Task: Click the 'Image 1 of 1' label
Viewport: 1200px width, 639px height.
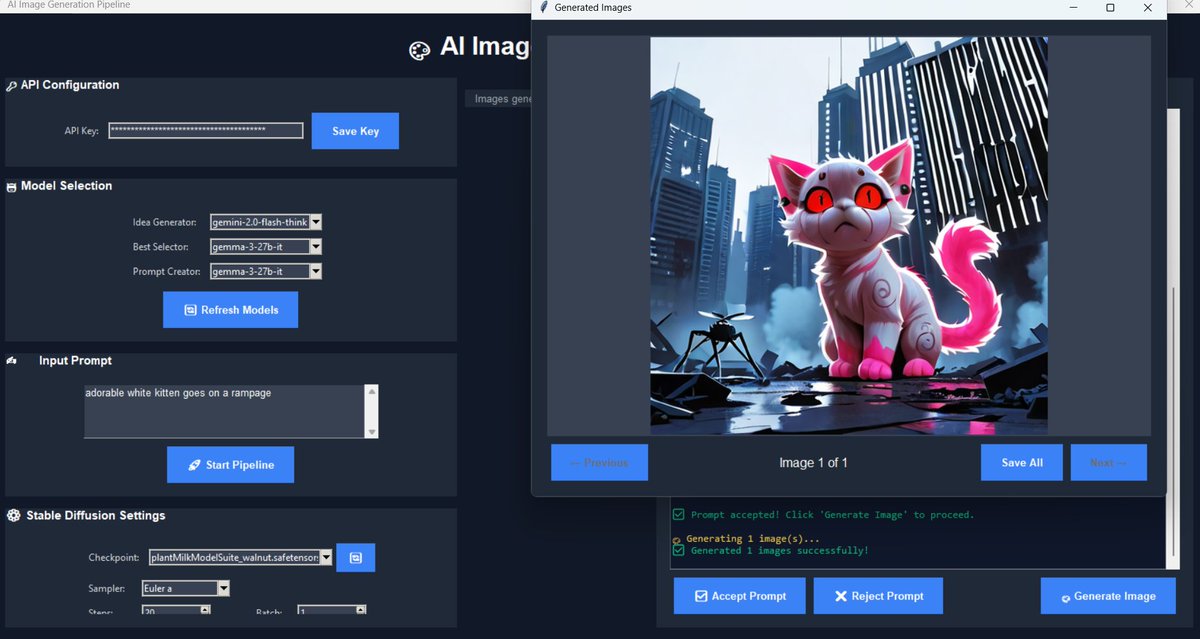Action: pyautogui.click(x=814, y=463)
